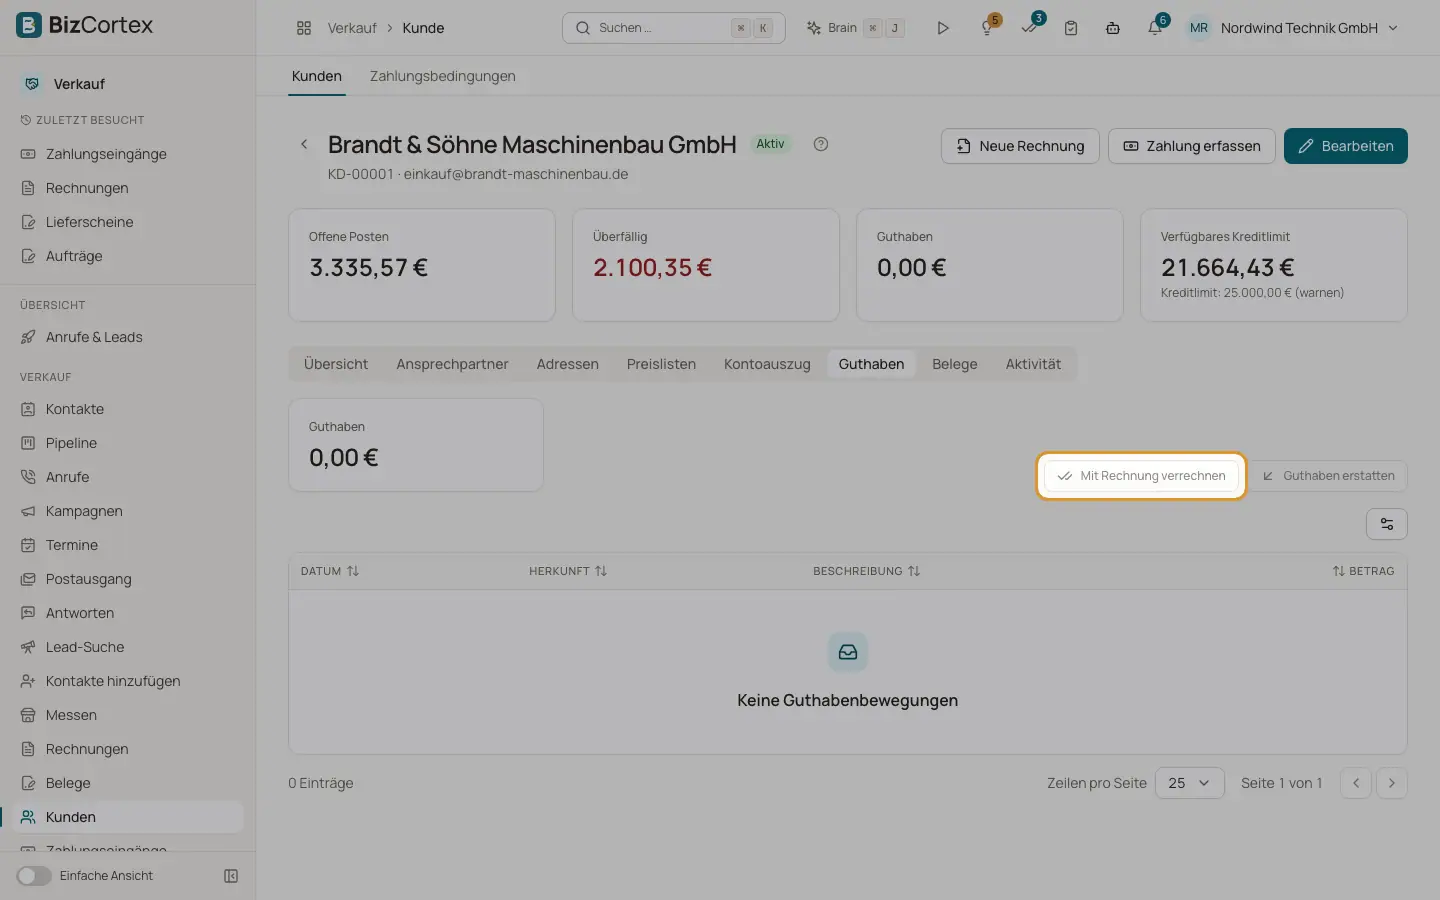
Task: Click the Neue Rechnung button
Action: (x=1020, y=146)
